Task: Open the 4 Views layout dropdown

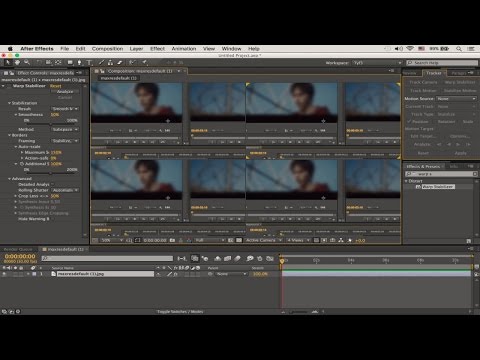Action: [298, 240]
